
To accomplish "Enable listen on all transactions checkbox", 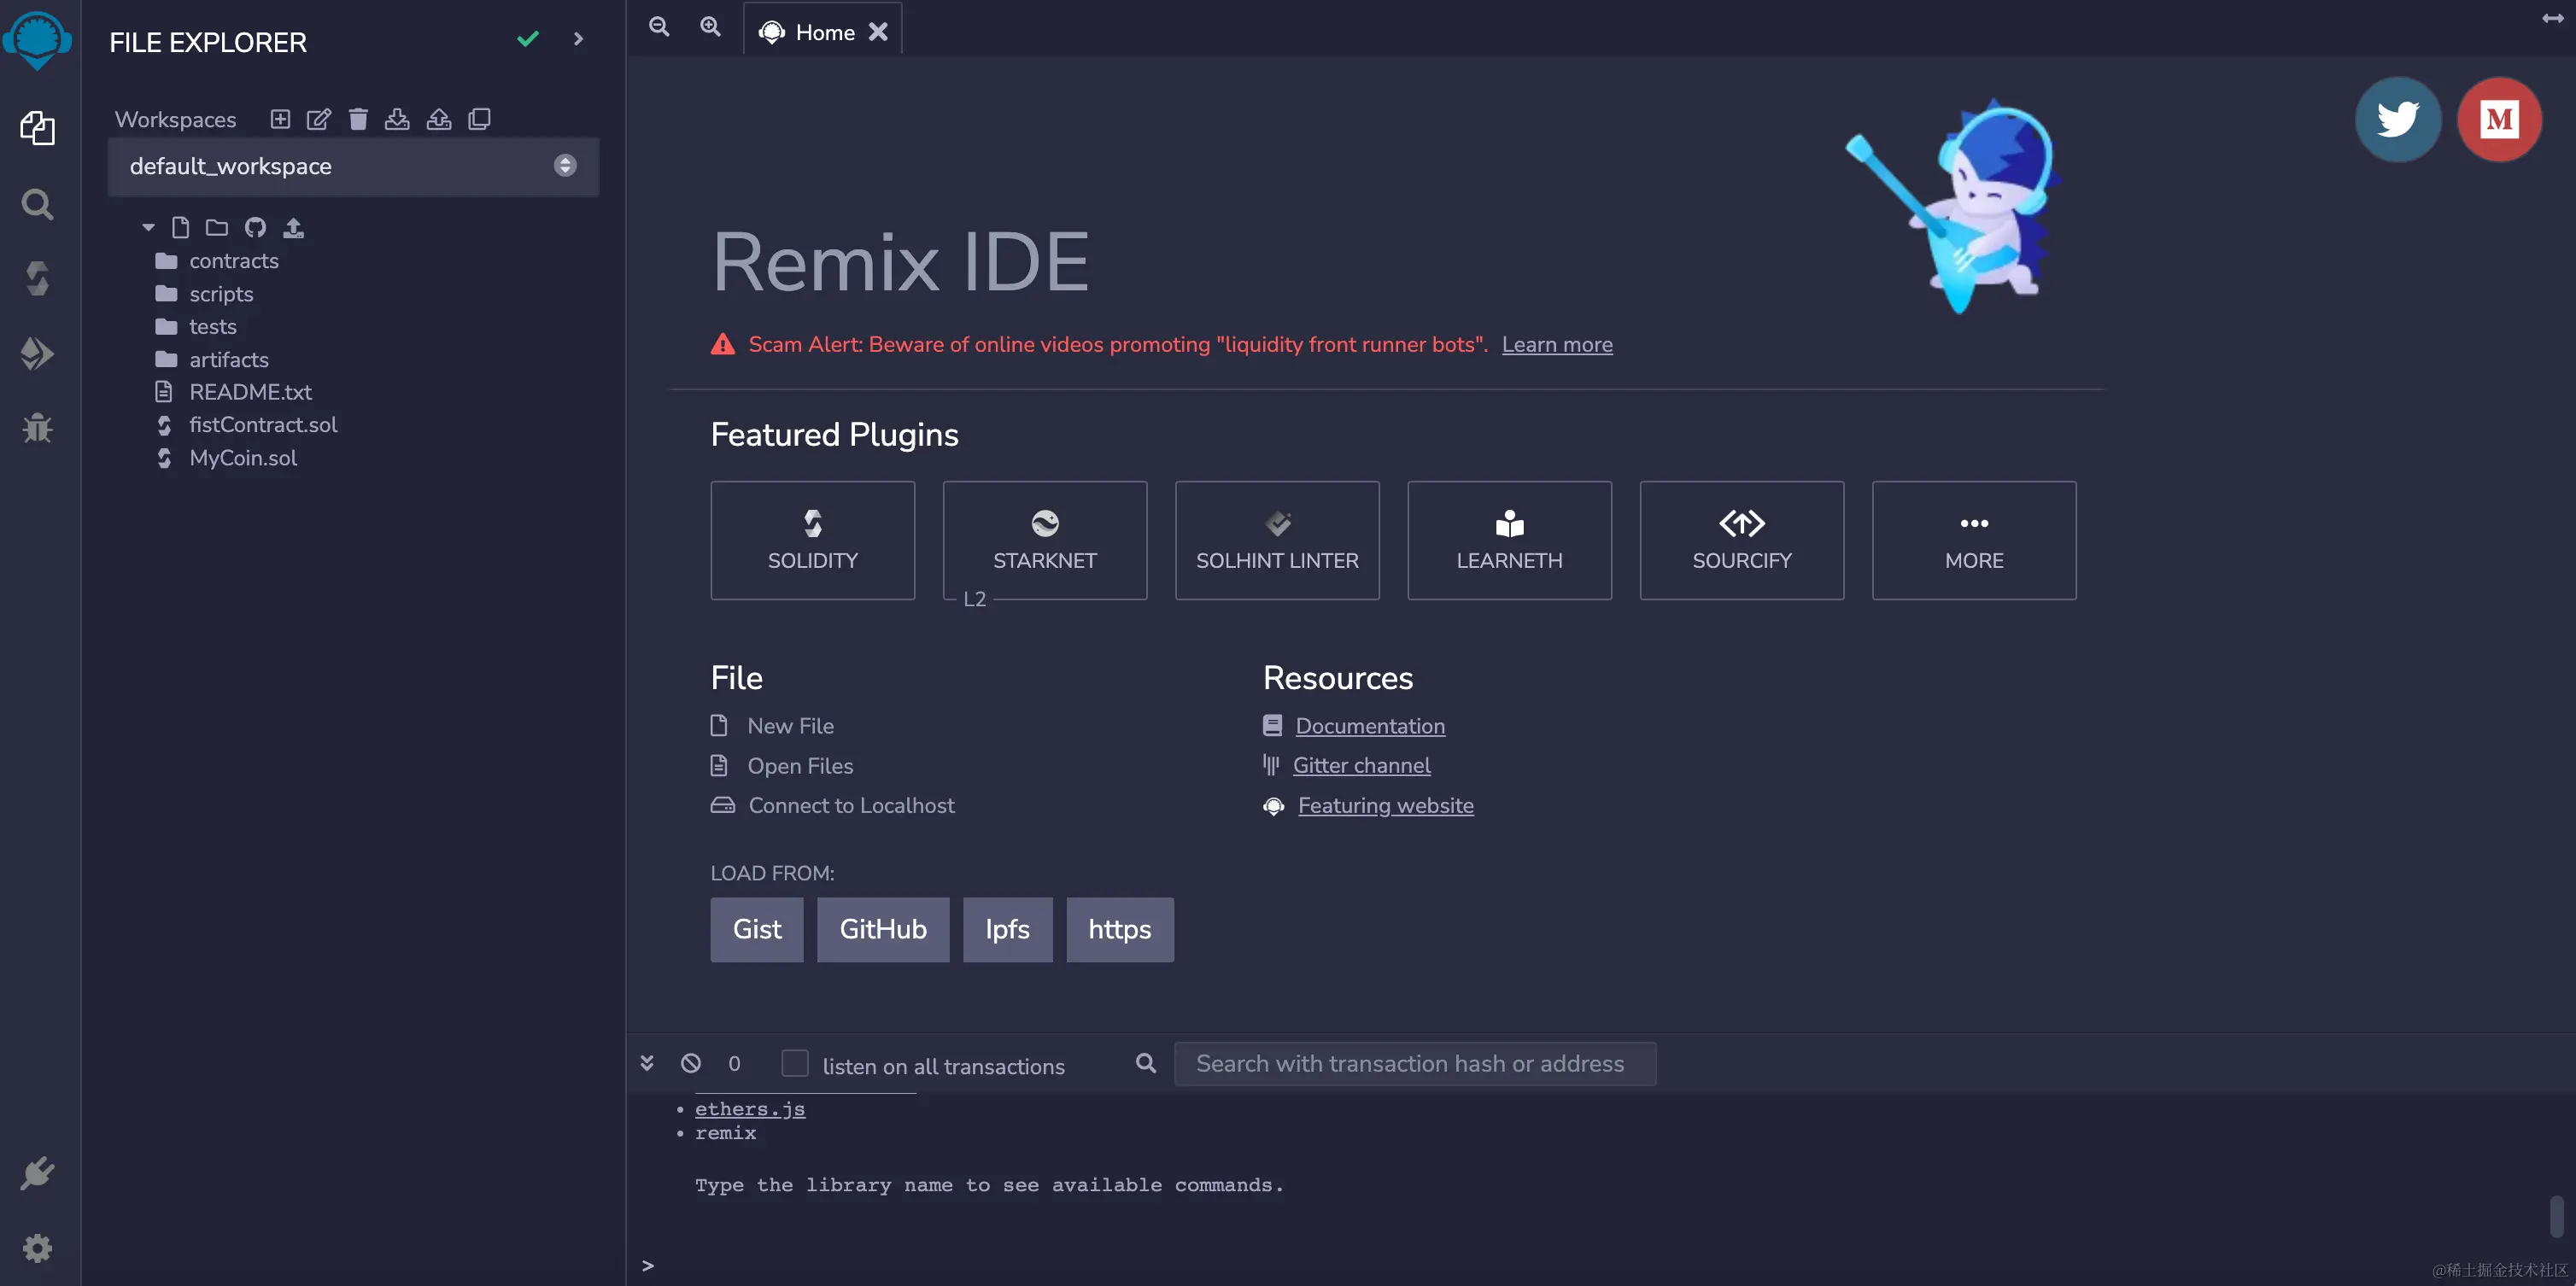I will 794,1063.
